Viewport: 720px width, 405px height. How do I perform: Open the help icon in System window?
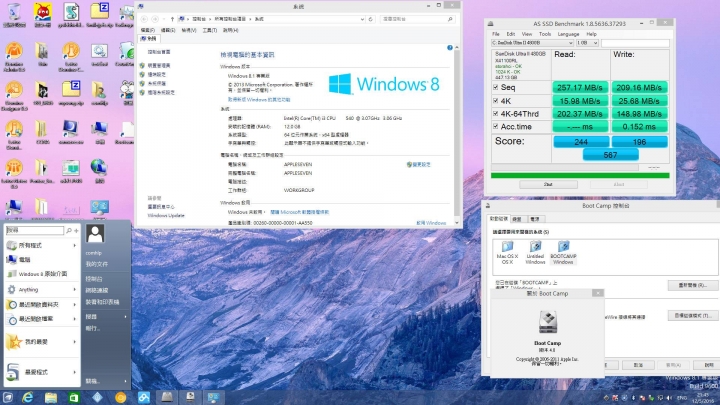coord(450,47)
